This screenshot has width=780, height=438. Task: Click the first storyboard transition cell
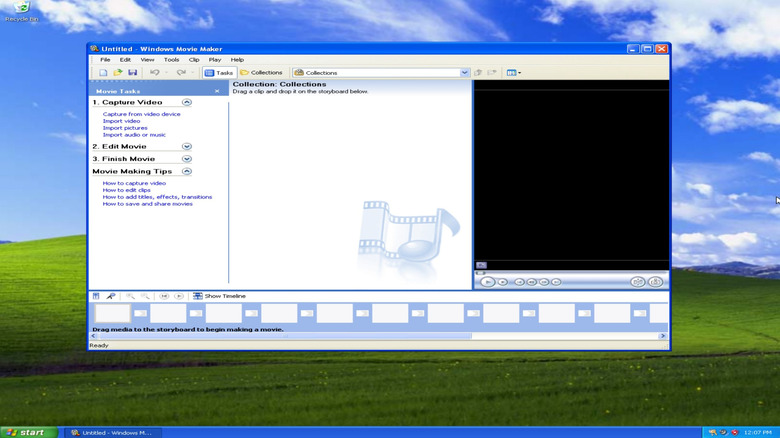[141, 314]
